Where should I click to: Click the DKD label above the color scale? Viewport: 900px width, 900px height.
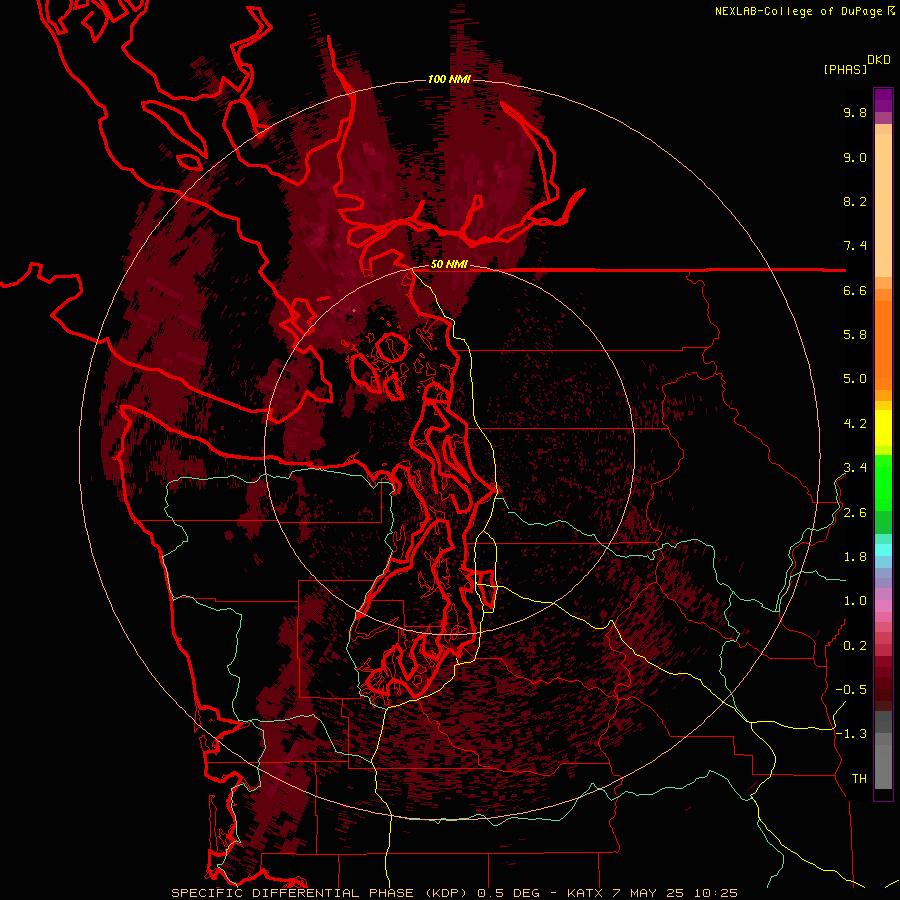coord(879,59)
